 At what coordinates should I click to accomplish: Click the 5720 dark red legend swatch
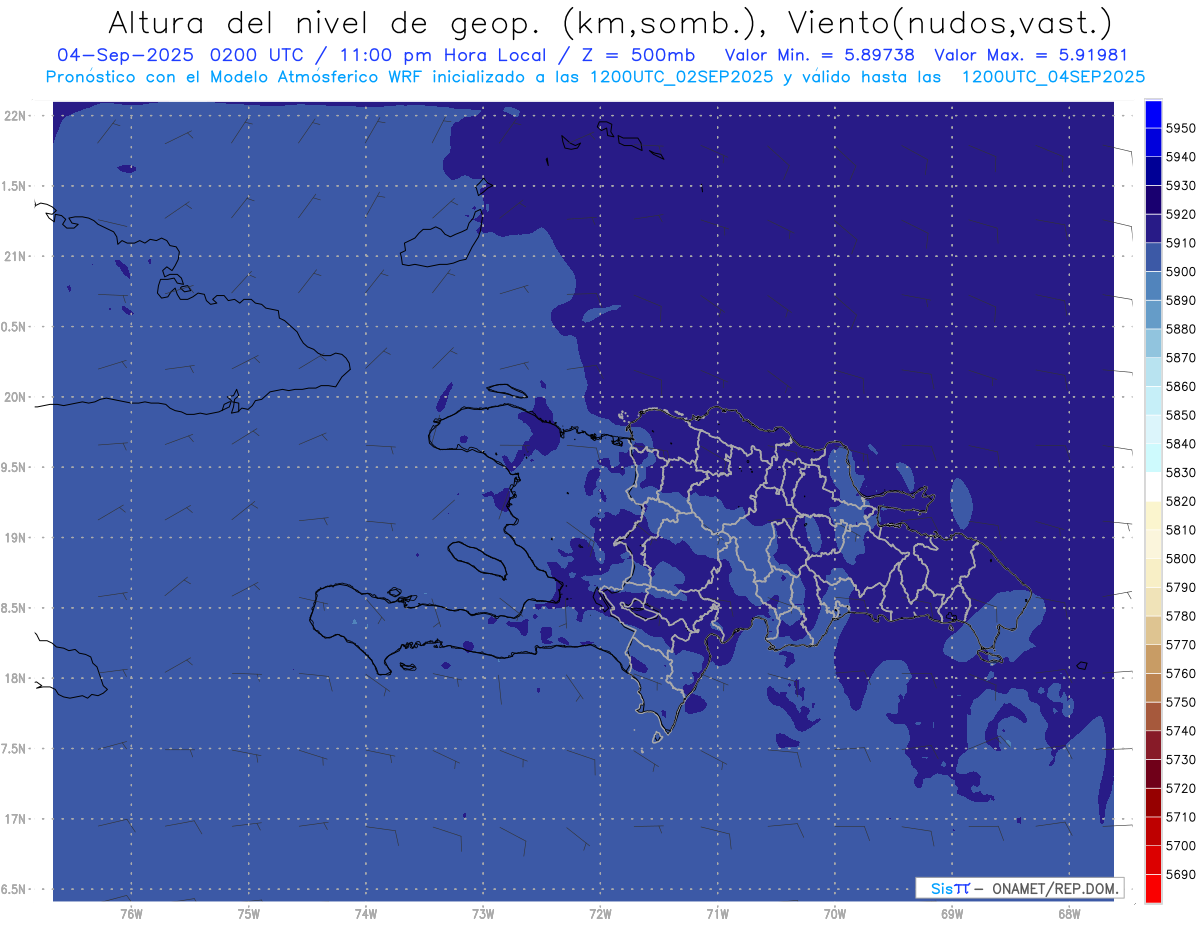(1153, 774)
